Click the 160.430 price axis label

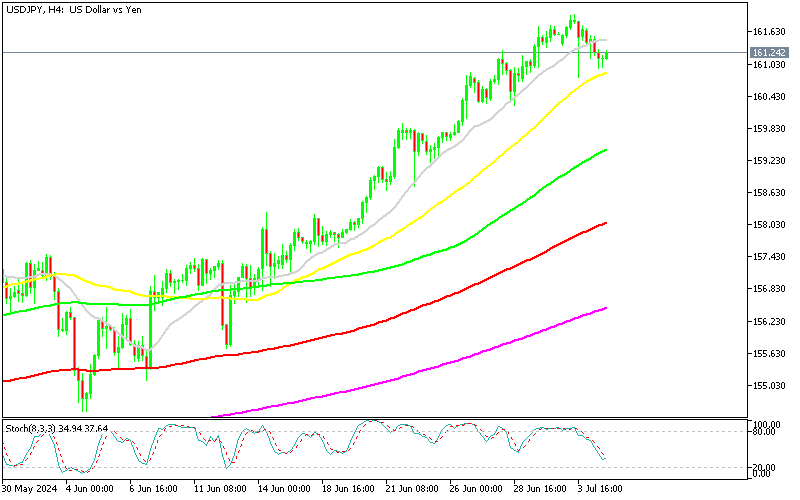(769, 96)
